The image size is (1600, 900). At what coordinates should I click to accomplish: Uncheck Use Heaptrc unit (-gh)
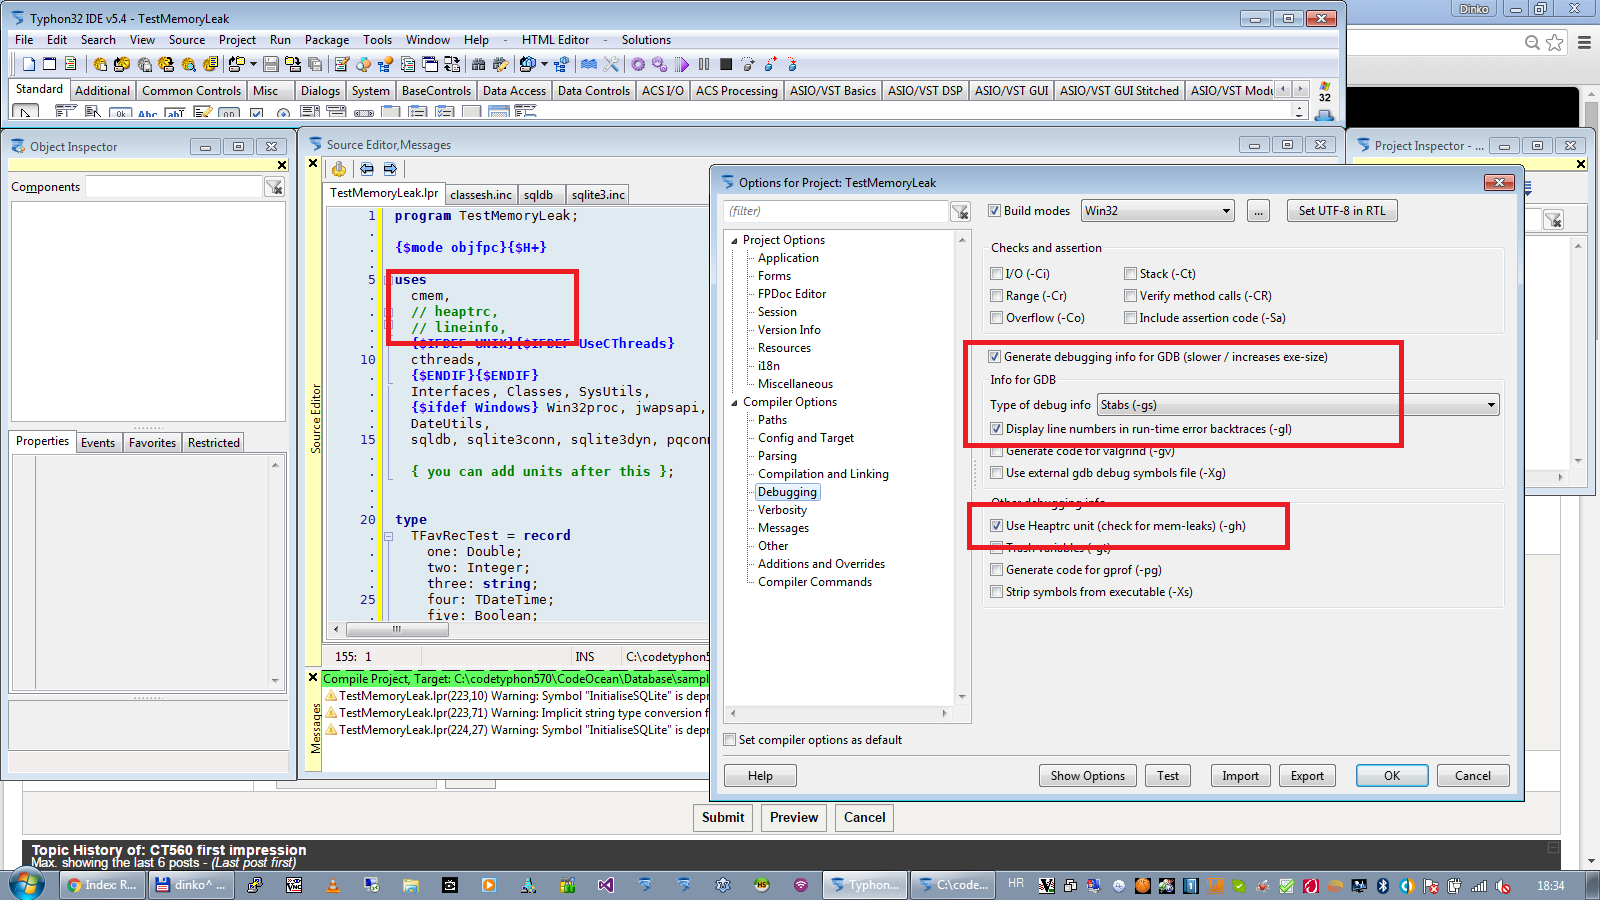[996, 525]
